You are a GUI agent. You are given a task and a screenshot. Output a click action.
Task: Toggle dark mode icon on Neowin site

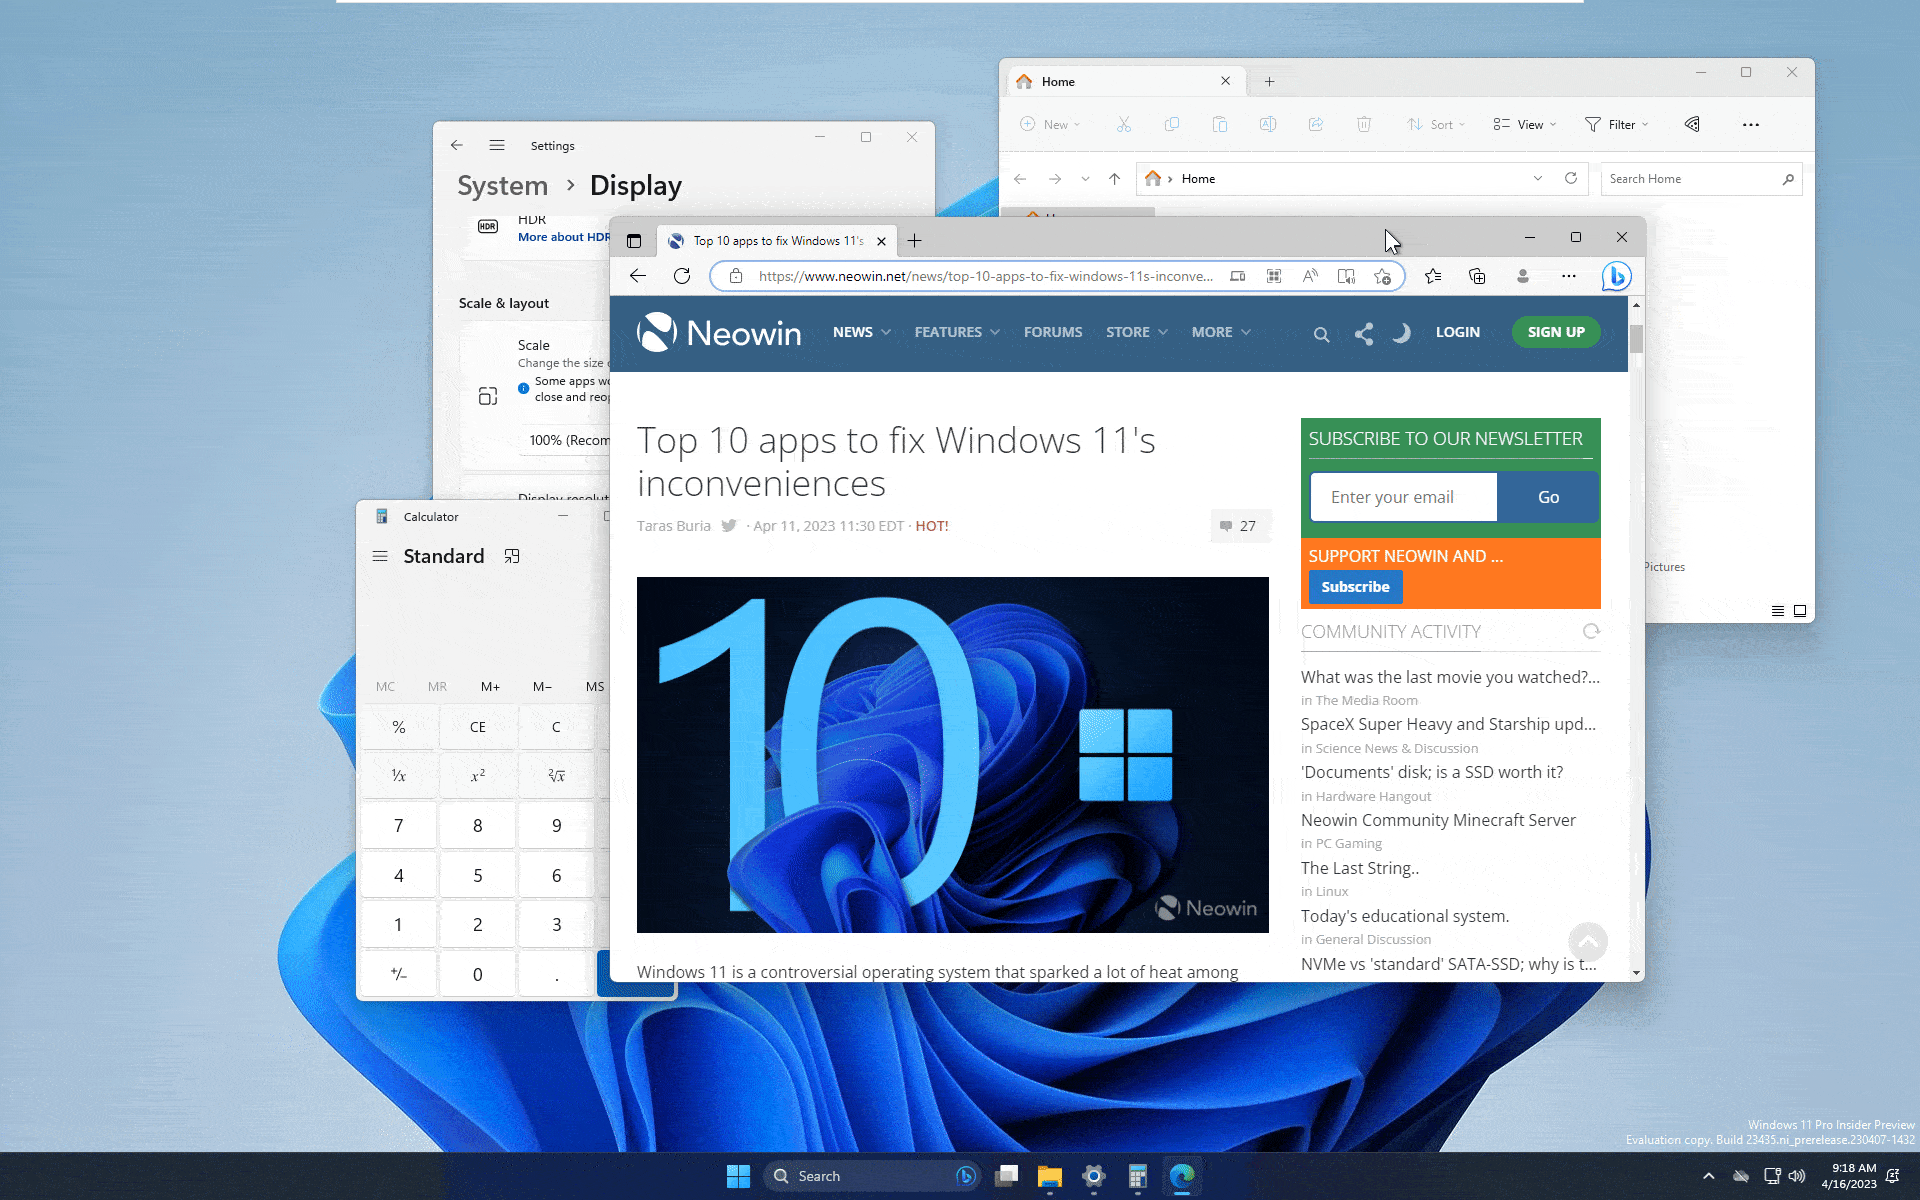(1400, 332)
